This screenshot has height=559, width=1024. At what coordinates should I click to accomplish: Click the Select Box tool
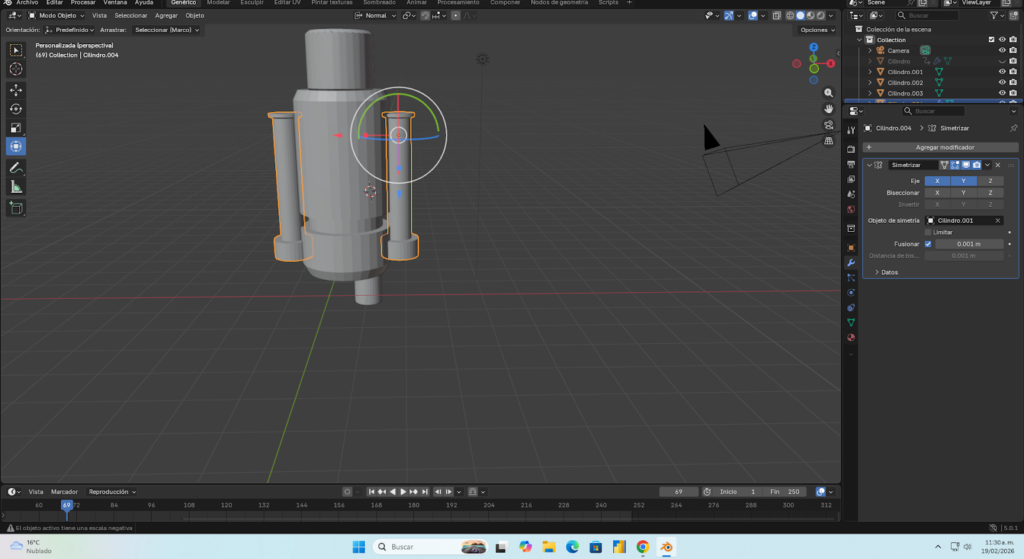coord(16,50)
